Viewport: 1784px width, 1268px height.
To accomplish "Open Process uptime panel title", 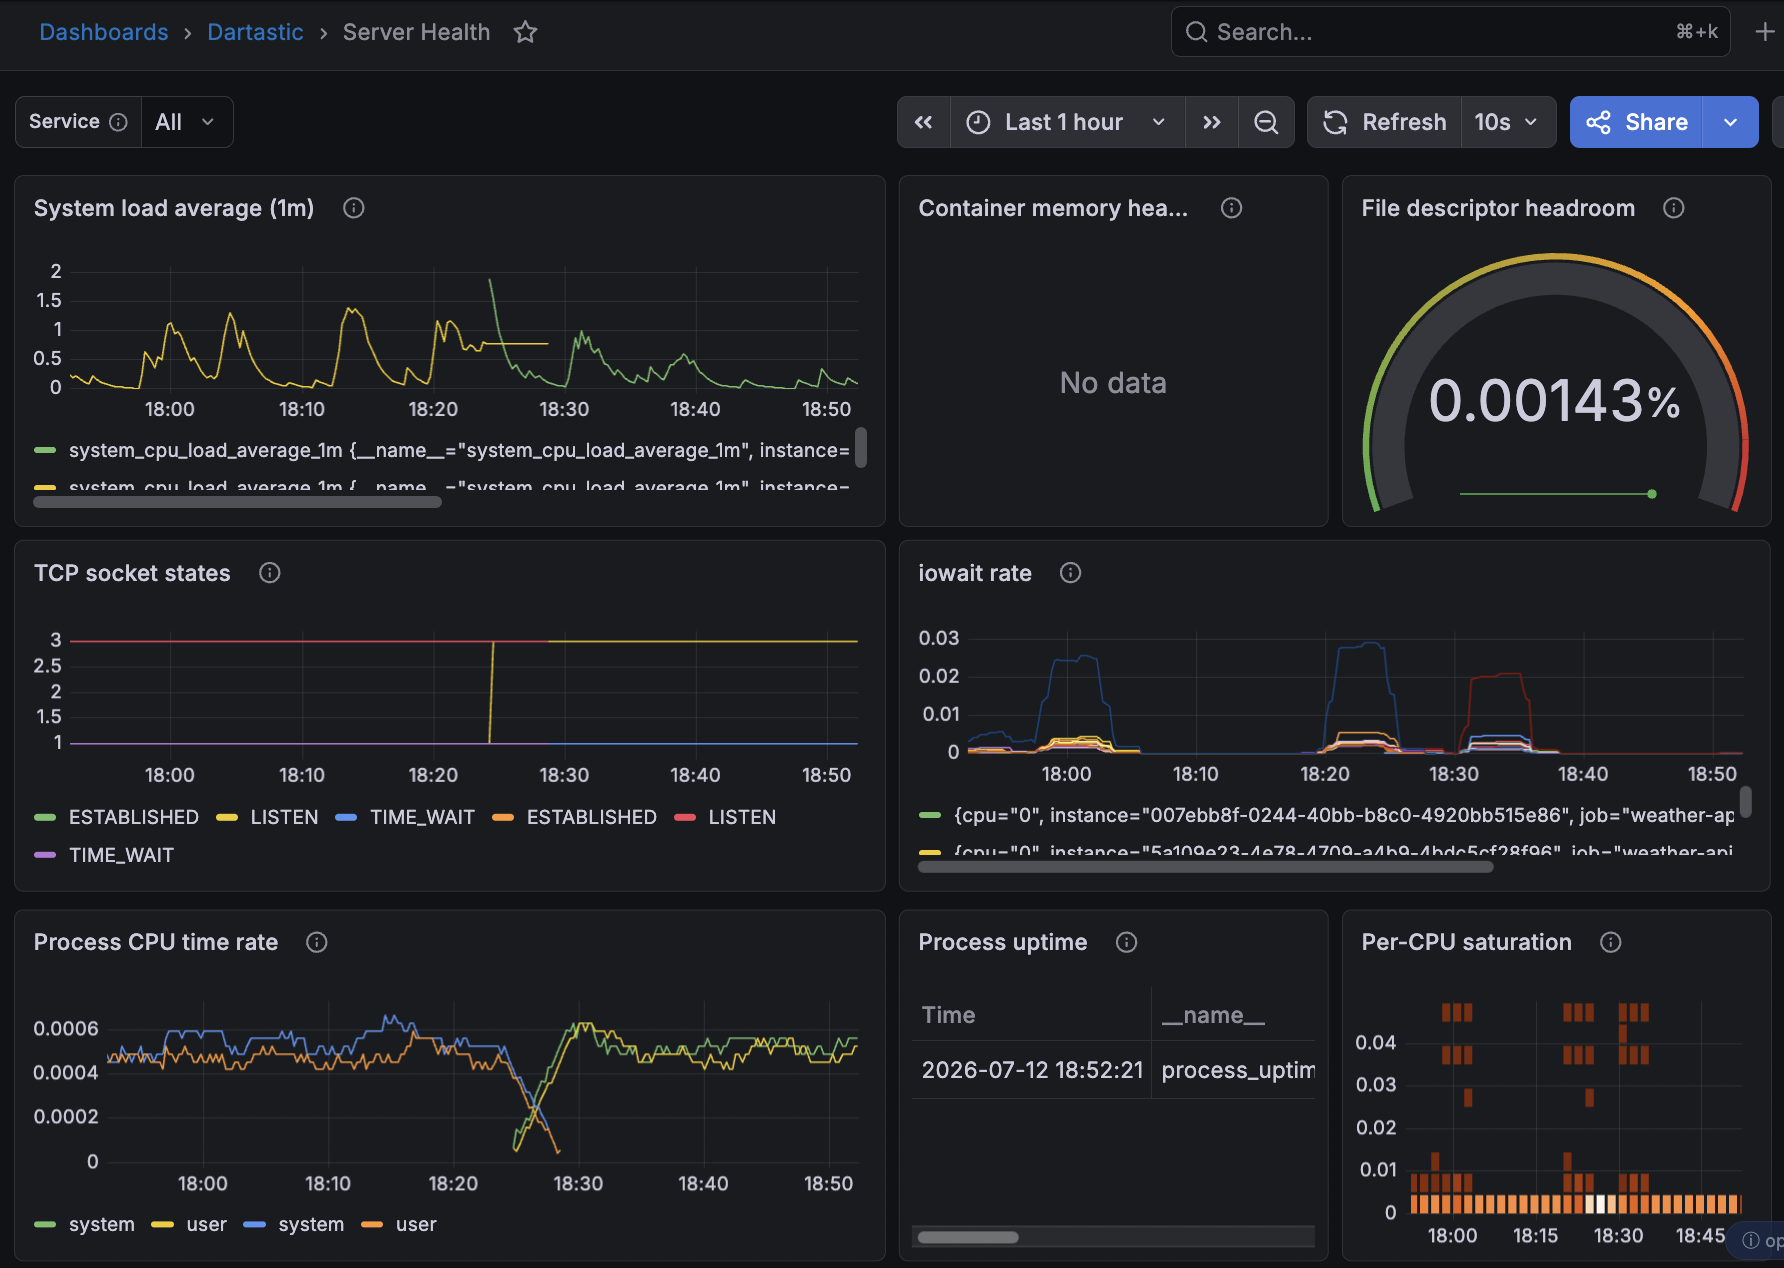I will [1003, 942].
